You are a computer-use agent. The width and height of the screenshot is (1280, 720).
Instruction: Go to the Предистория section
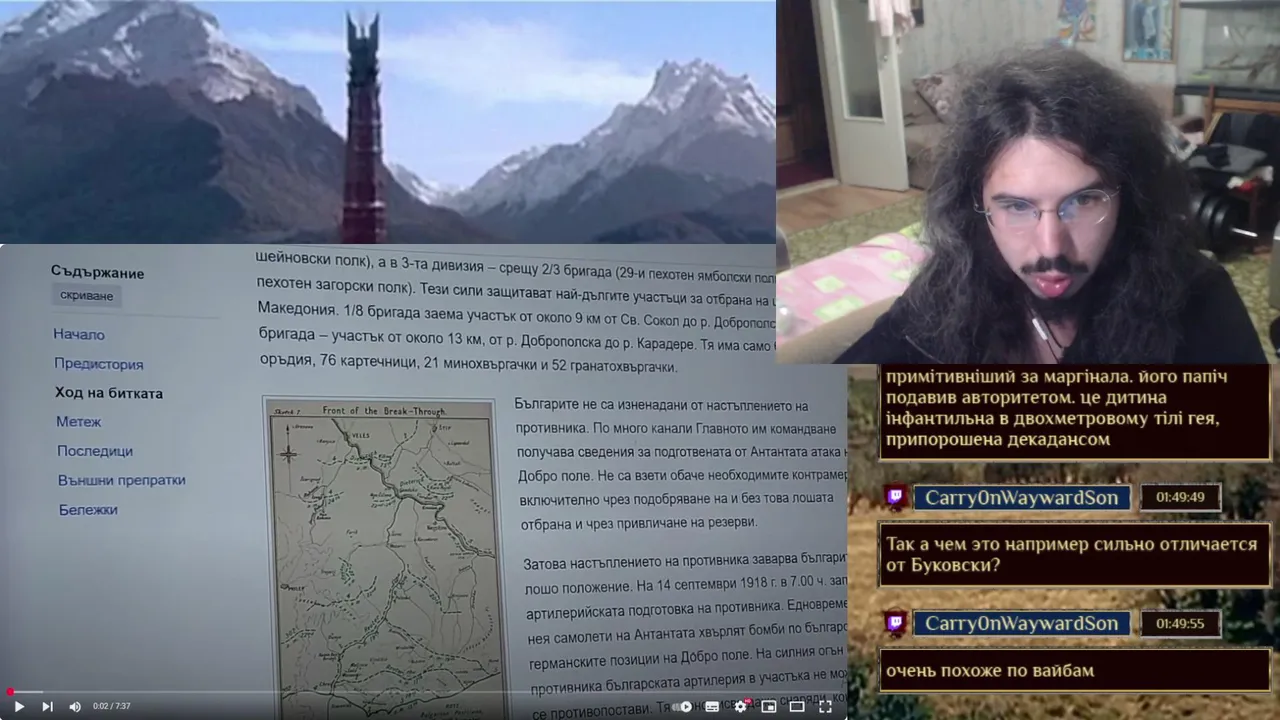coord(99,364)
